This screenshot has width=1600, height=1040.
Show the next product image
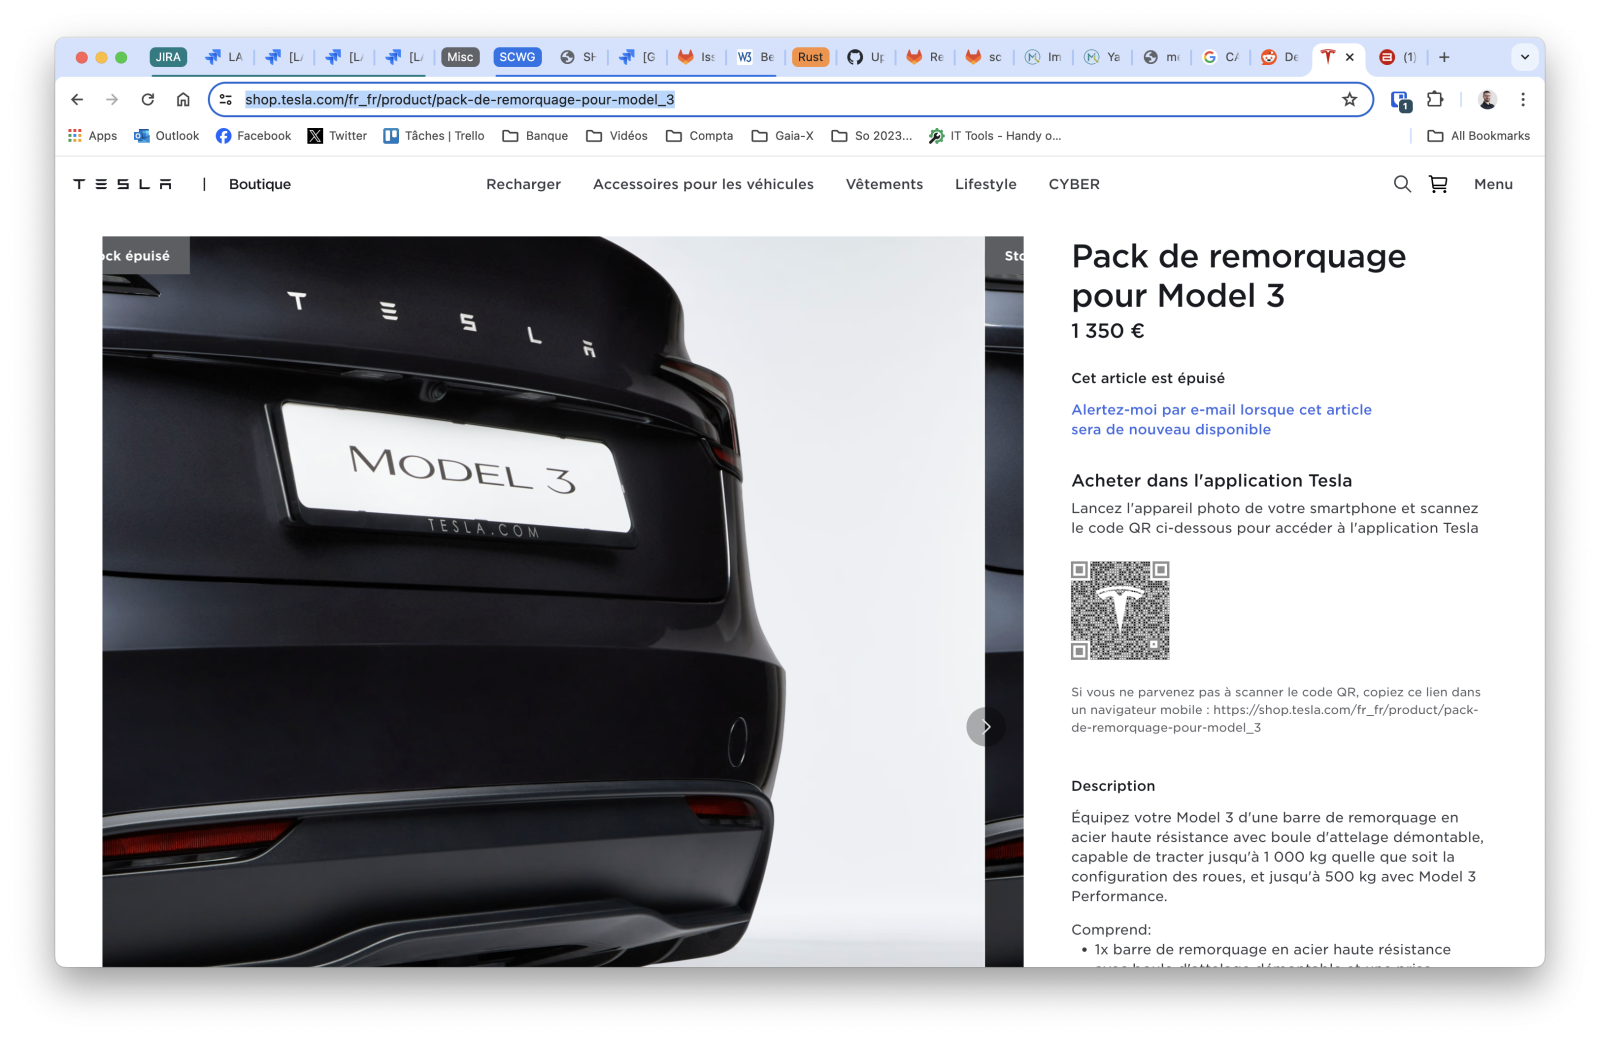pyautogui.click(x=984, y=726)
